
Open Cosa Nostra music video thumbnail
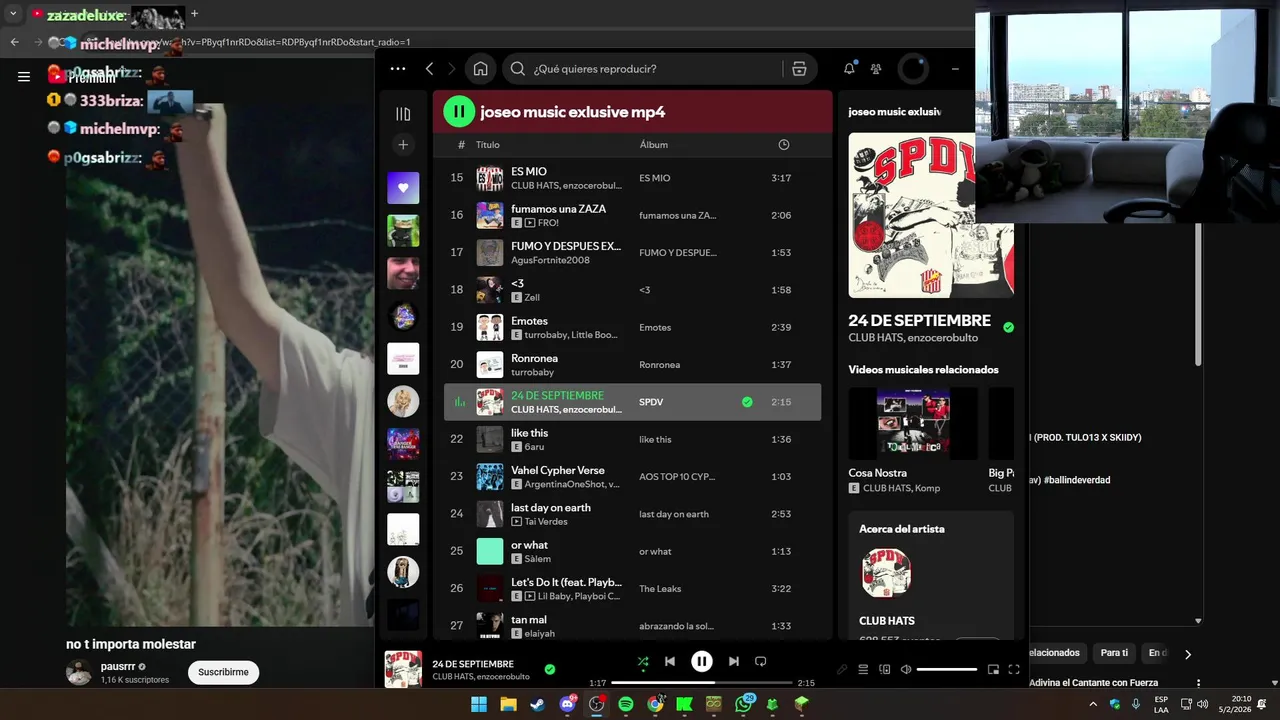click(913, 424)
